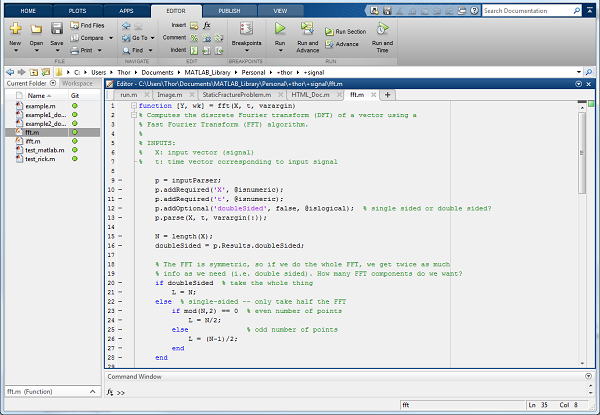Image resolution: width=600 pixels, height=415 pixels.
Task: Click the Compare files button
Action: point(87,38)
